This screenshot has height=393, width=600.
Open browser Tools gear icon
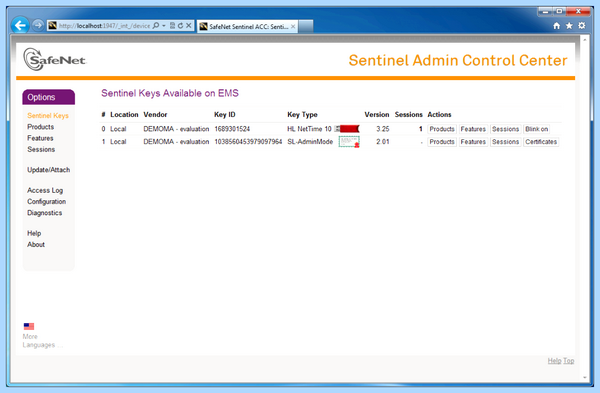[582, 26]
